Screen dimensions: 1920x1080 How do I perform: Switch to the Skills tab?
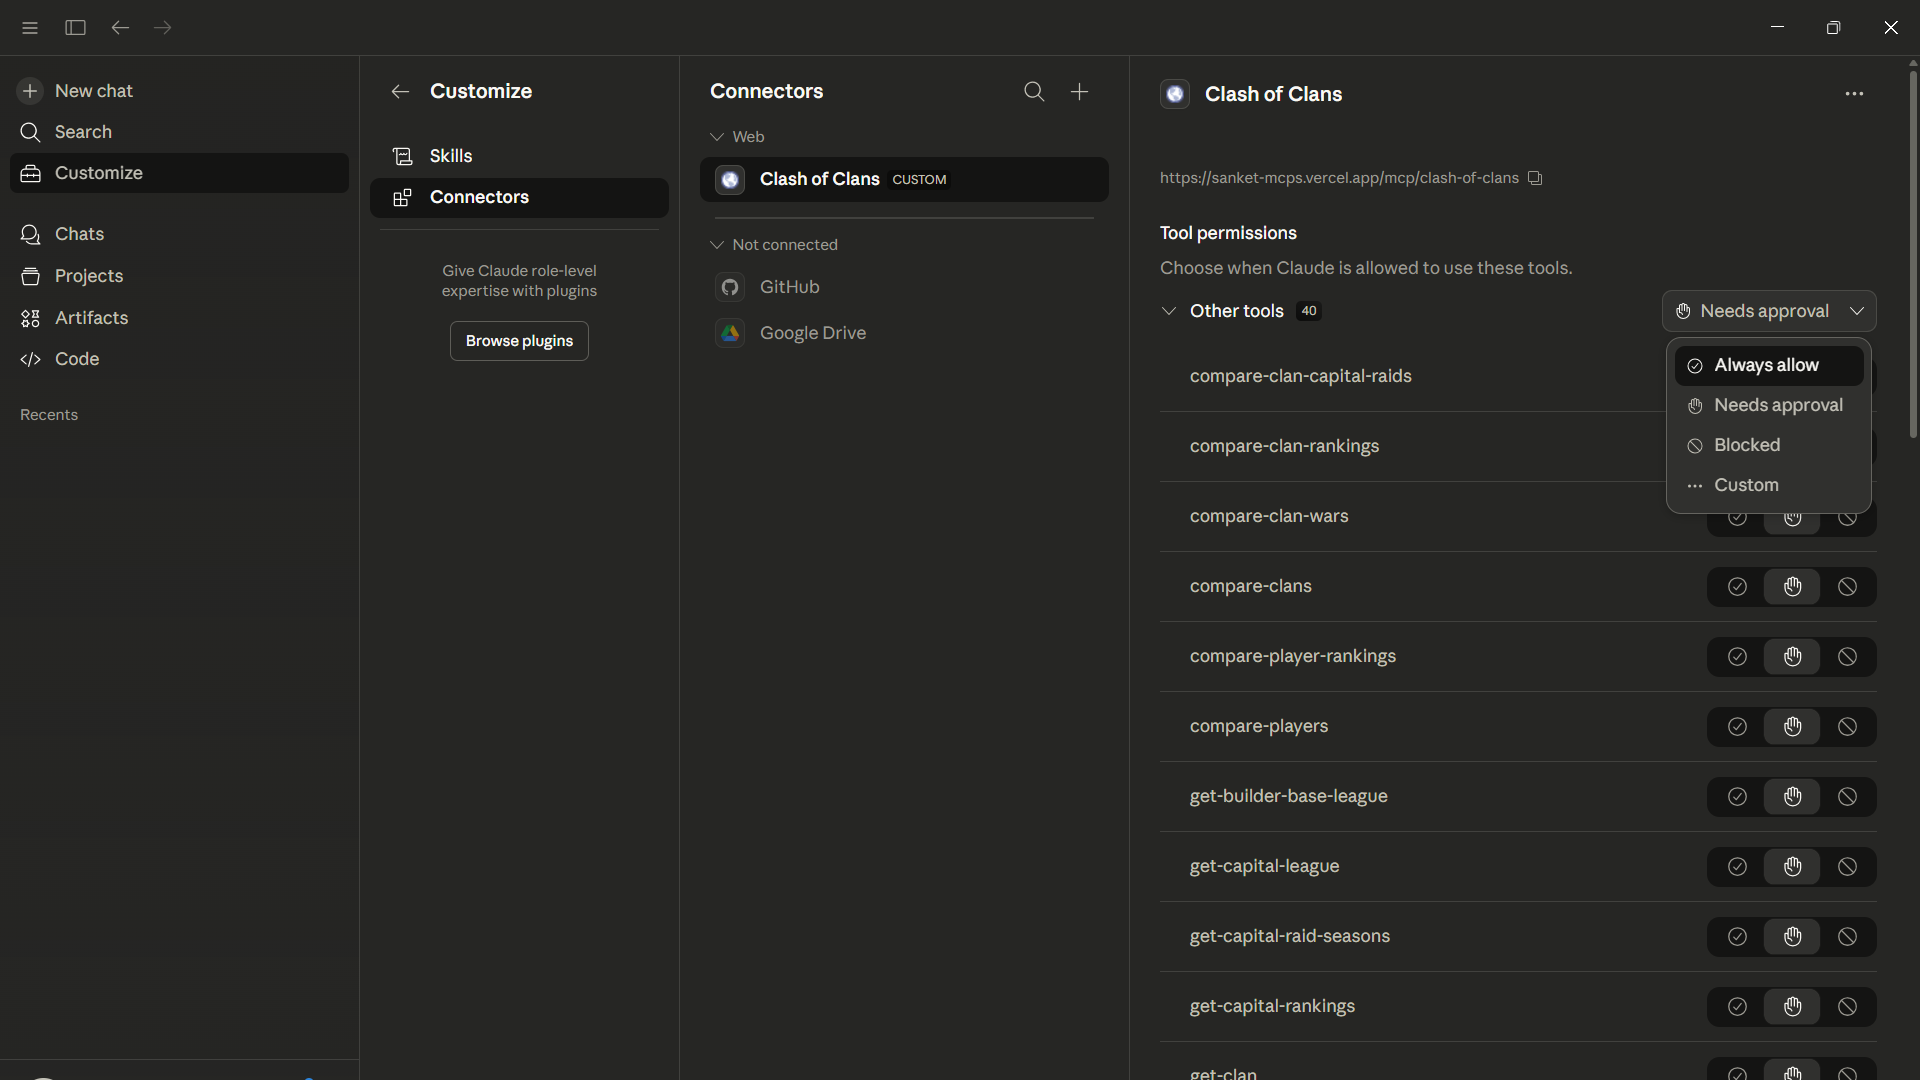519,156
